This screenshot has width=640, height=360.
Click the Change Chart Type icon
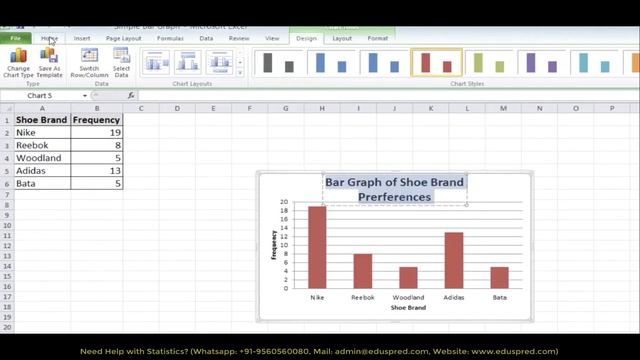coord(18,62)
